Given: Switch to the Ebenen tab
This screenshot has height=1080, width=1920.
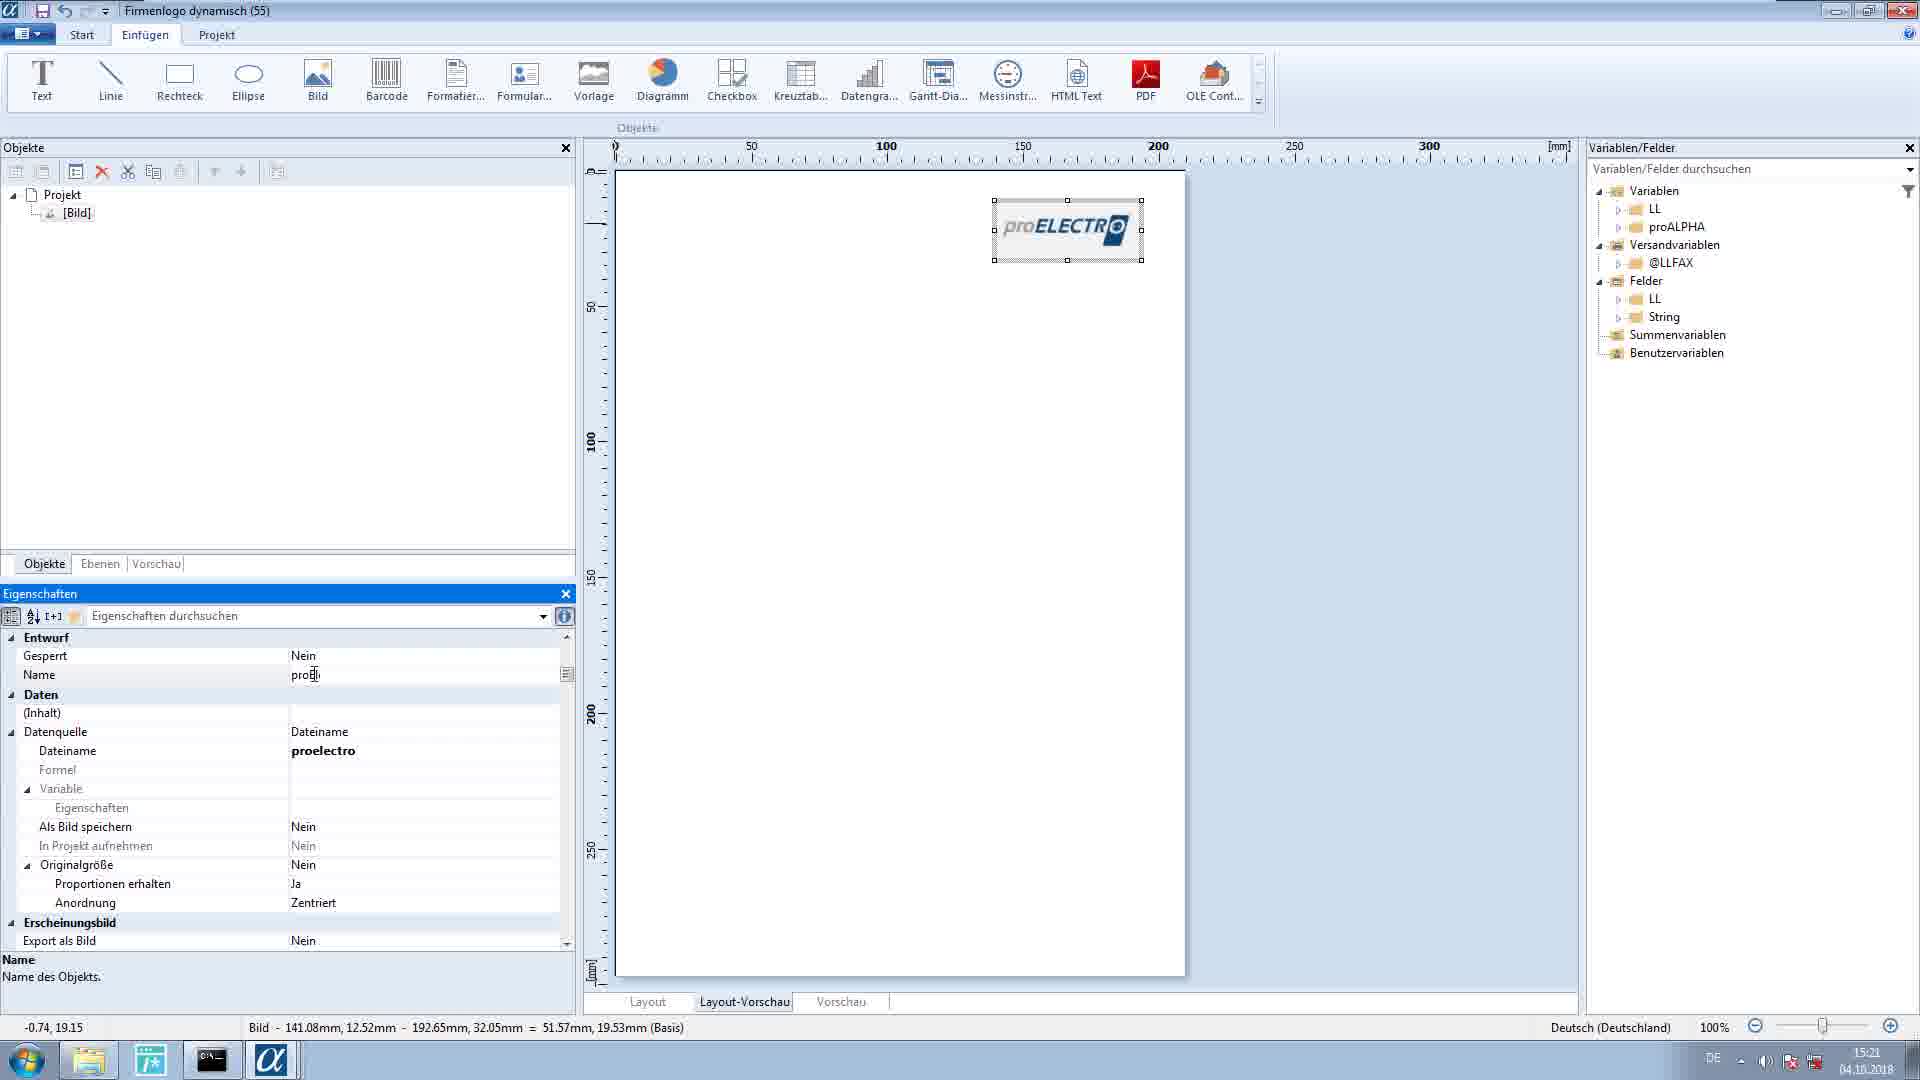Looking at the screenshot, I should click(x=100, y=564).
